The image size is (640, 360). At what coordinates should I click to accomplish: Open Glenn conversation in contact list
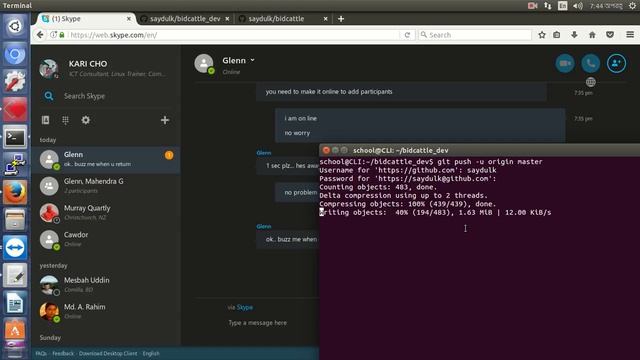tap(106, 159)
